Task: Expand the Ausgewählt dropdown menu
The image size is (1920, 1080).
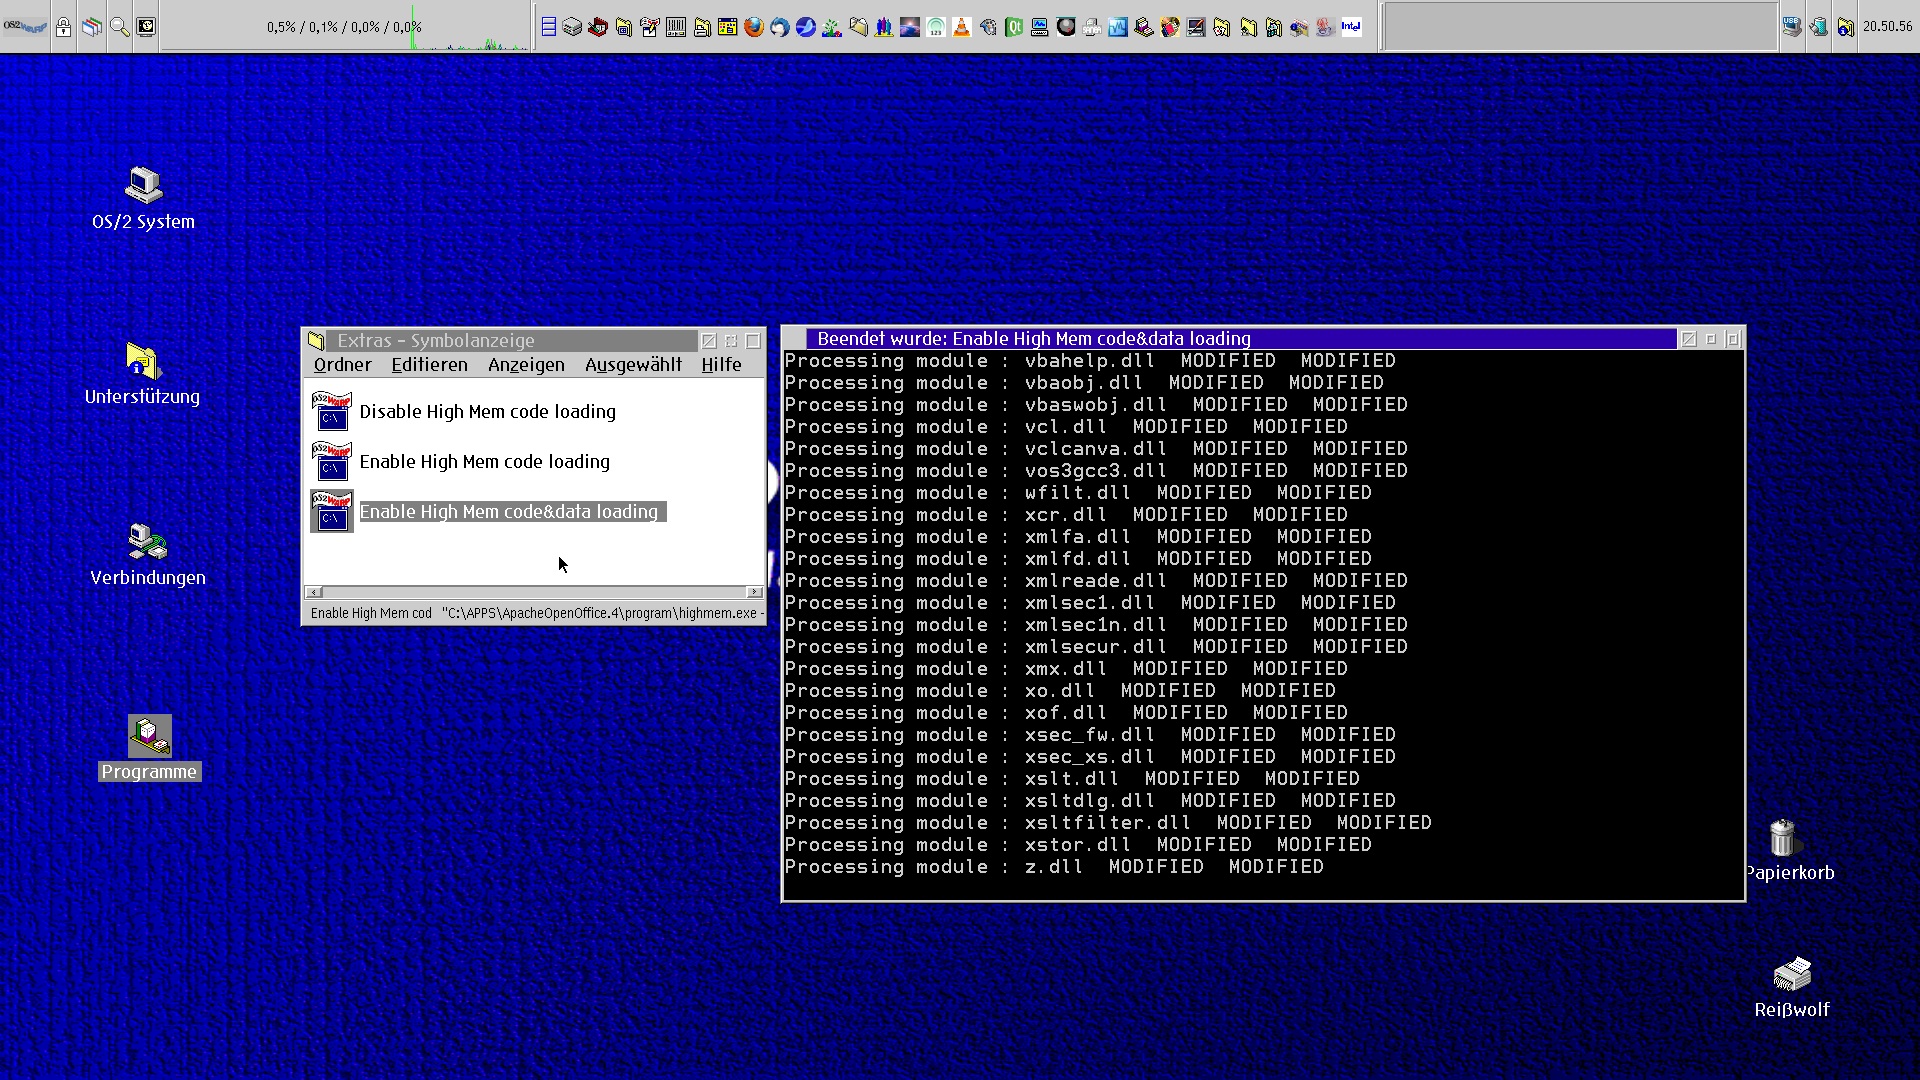Action: 634,365
